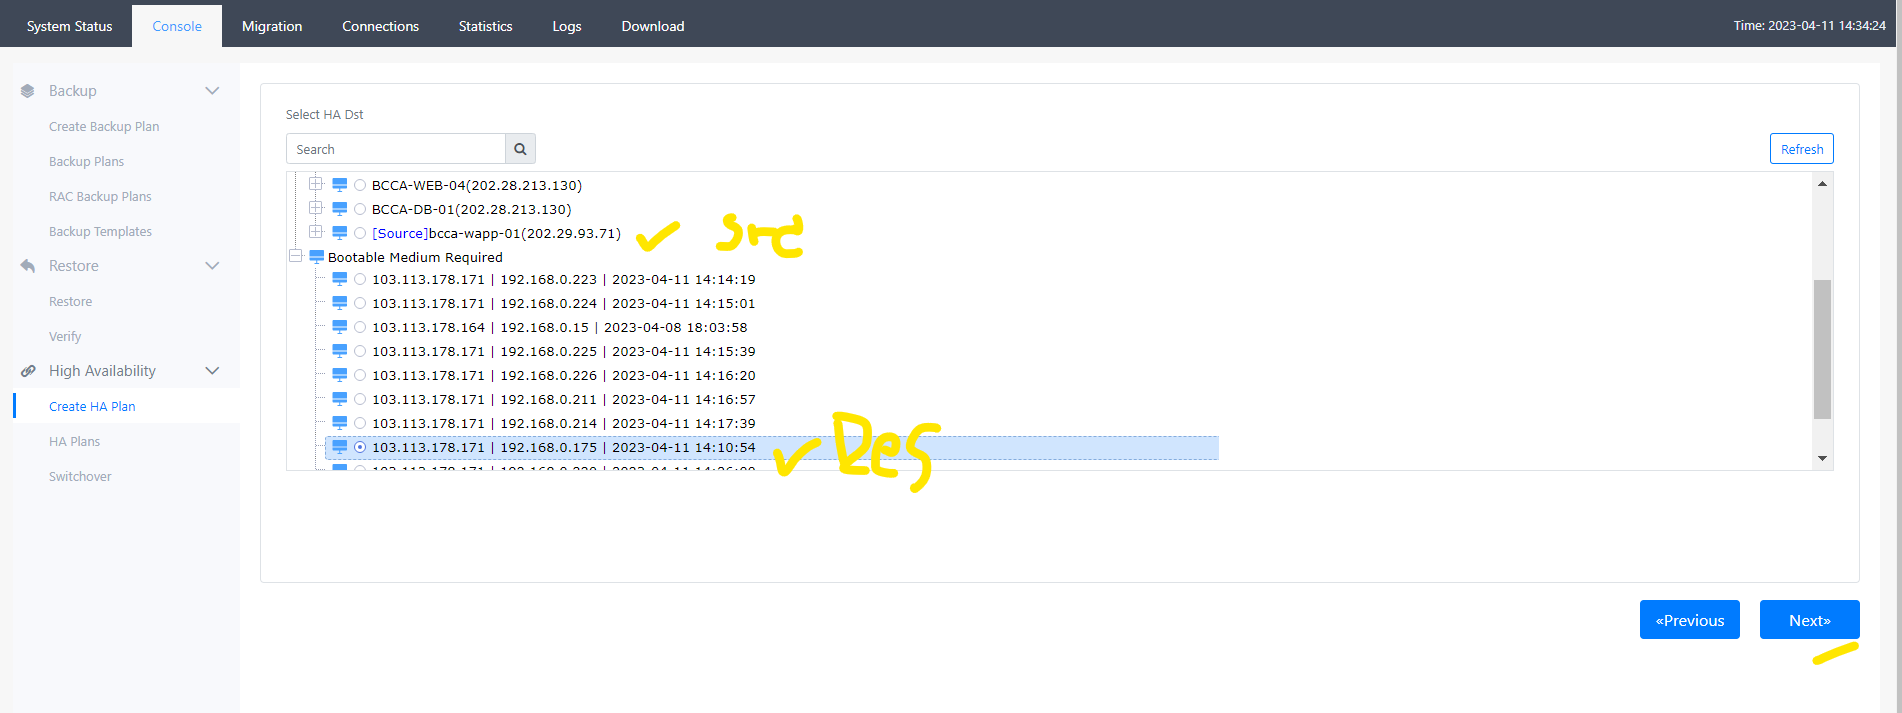The image size is (1902, 713).
Task: Focus the Search input field
Action: click(x=396, y=149)
